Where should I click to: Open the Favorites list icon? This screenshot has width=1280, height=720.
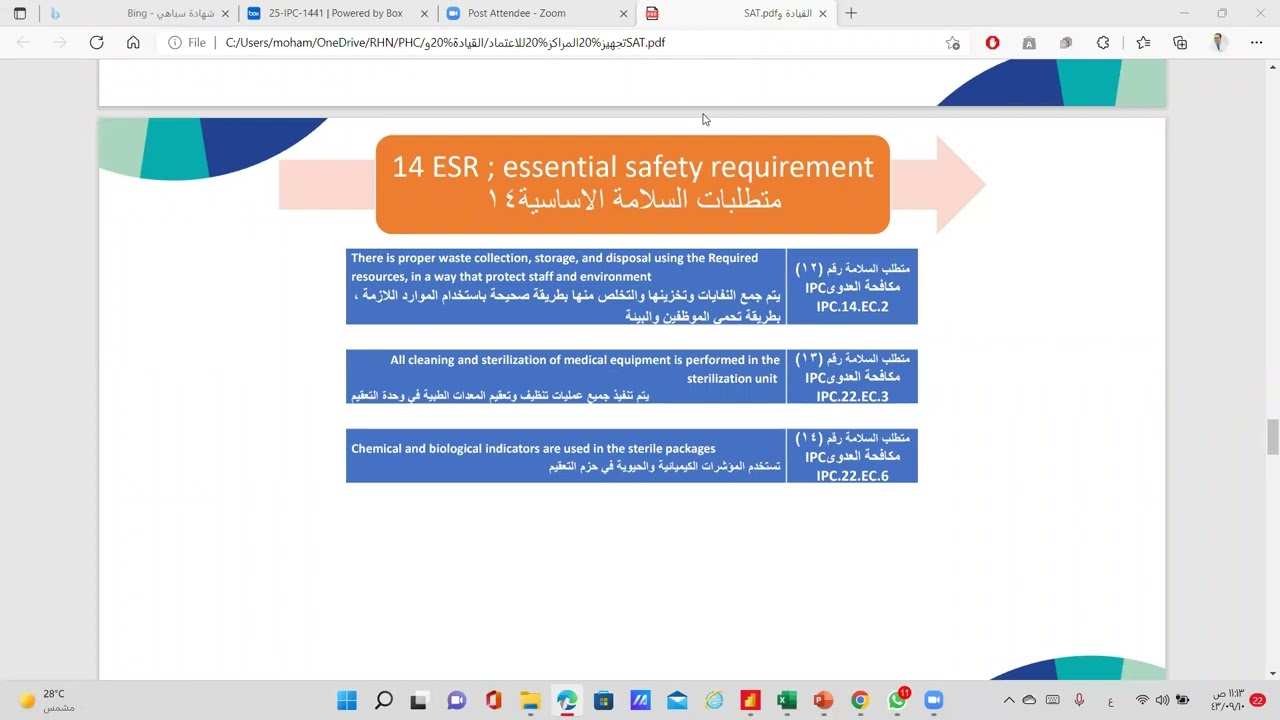tap(1144, 43)
